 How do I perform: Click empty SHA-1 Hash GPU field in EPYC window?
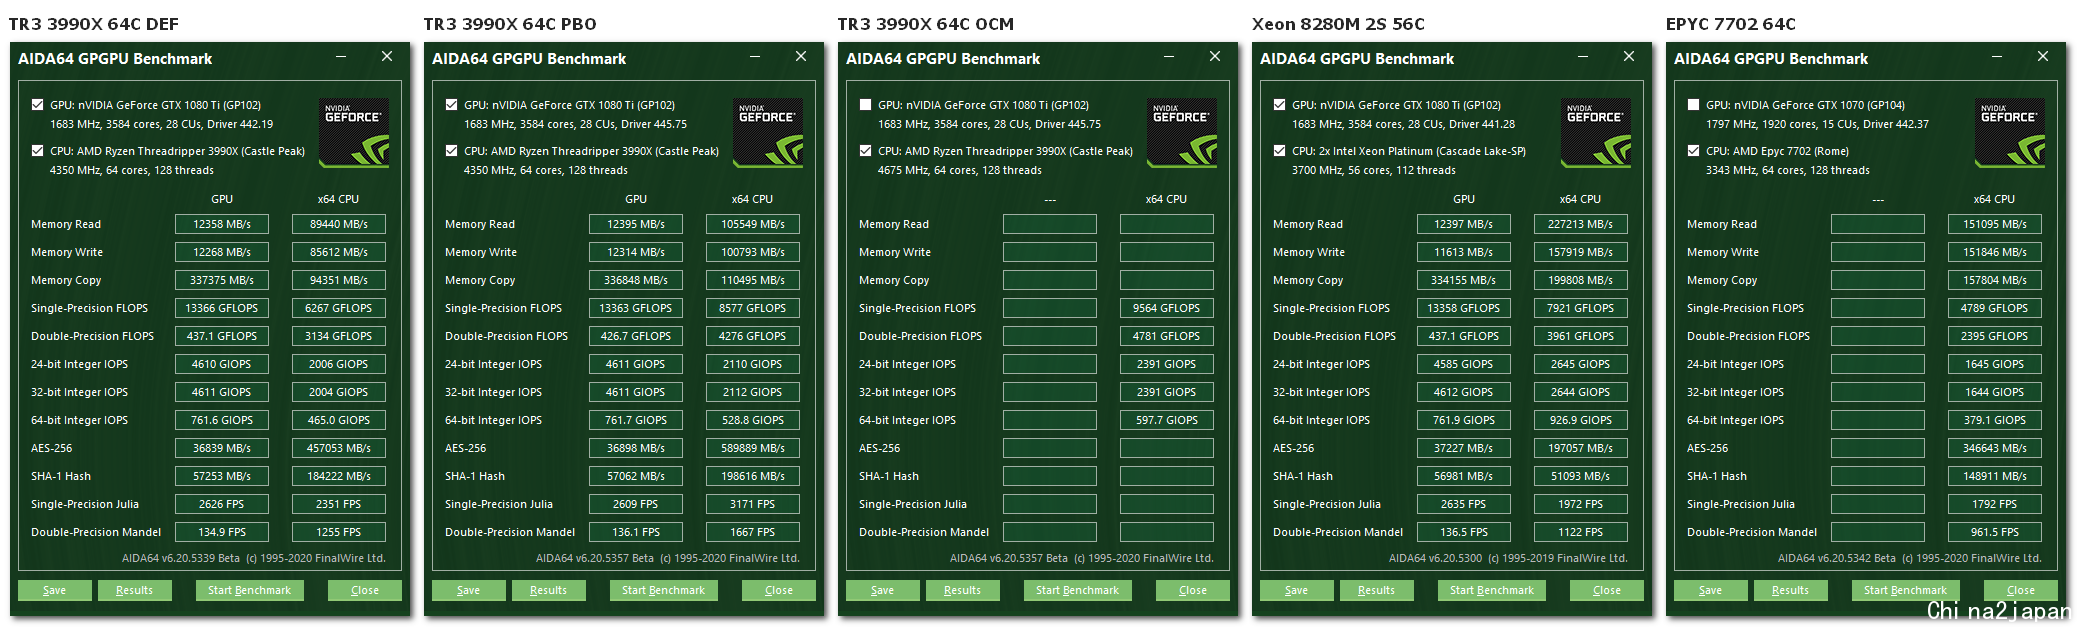(x=1878, y=476)
